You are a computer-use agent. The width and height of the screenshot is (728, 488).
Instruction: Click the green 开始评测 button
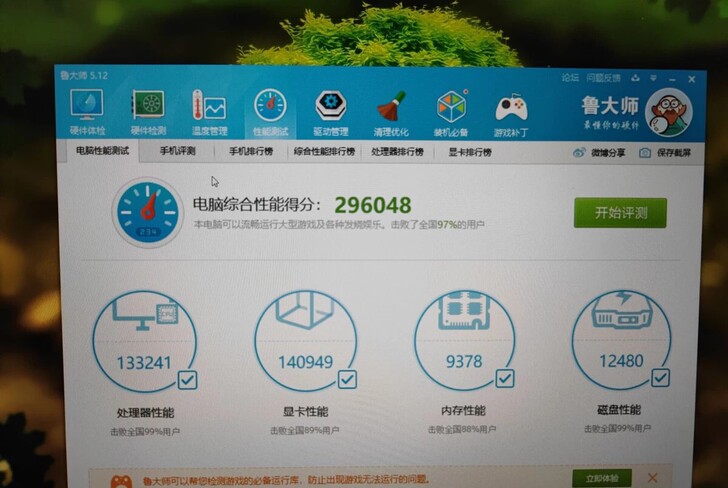pos(620,213)
